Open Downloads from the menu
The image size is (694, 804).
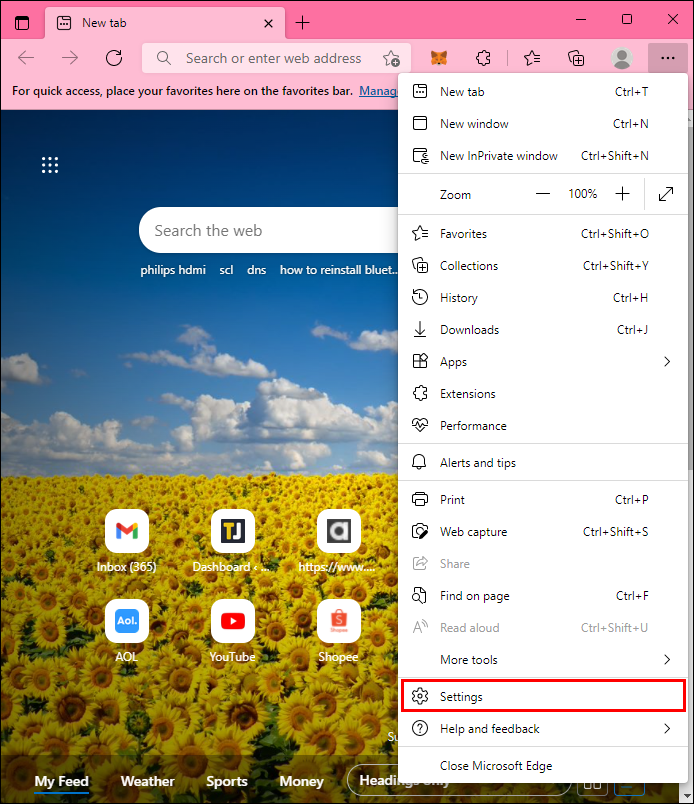click(543, 330)
